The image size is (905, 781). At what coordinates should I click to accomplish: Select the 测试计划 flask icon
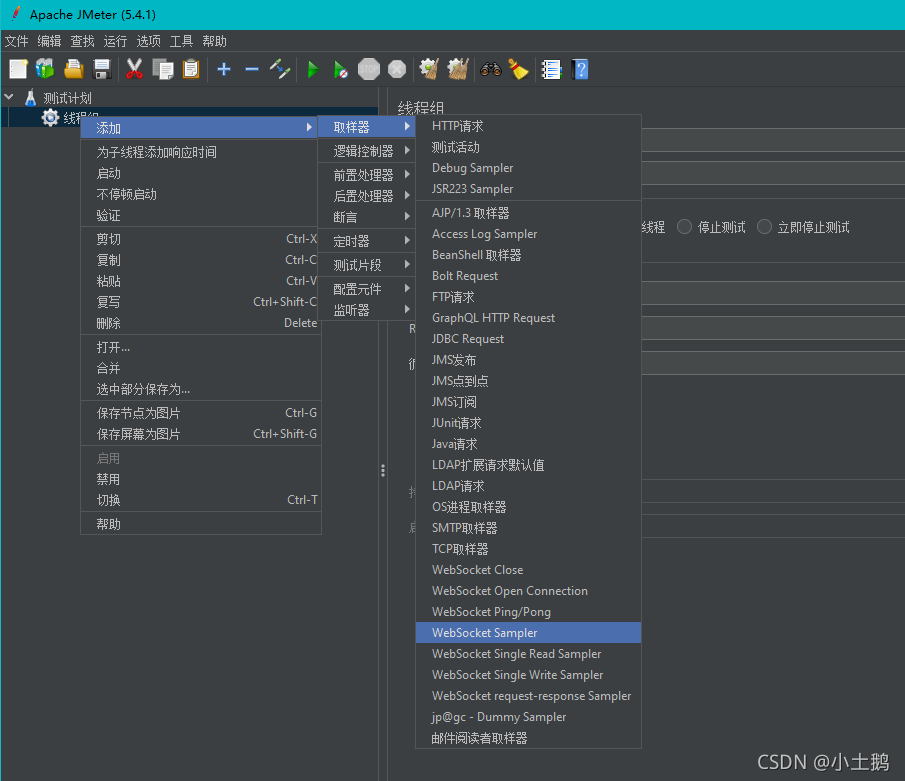pos(31,98)
